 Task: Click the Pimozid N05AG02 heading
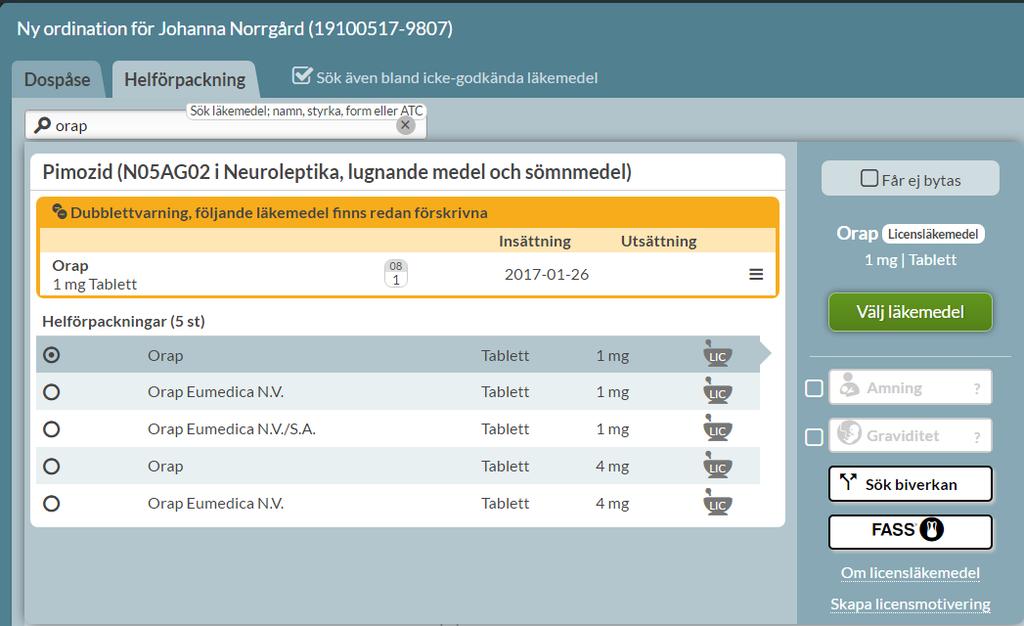click(x=337, y=172)
